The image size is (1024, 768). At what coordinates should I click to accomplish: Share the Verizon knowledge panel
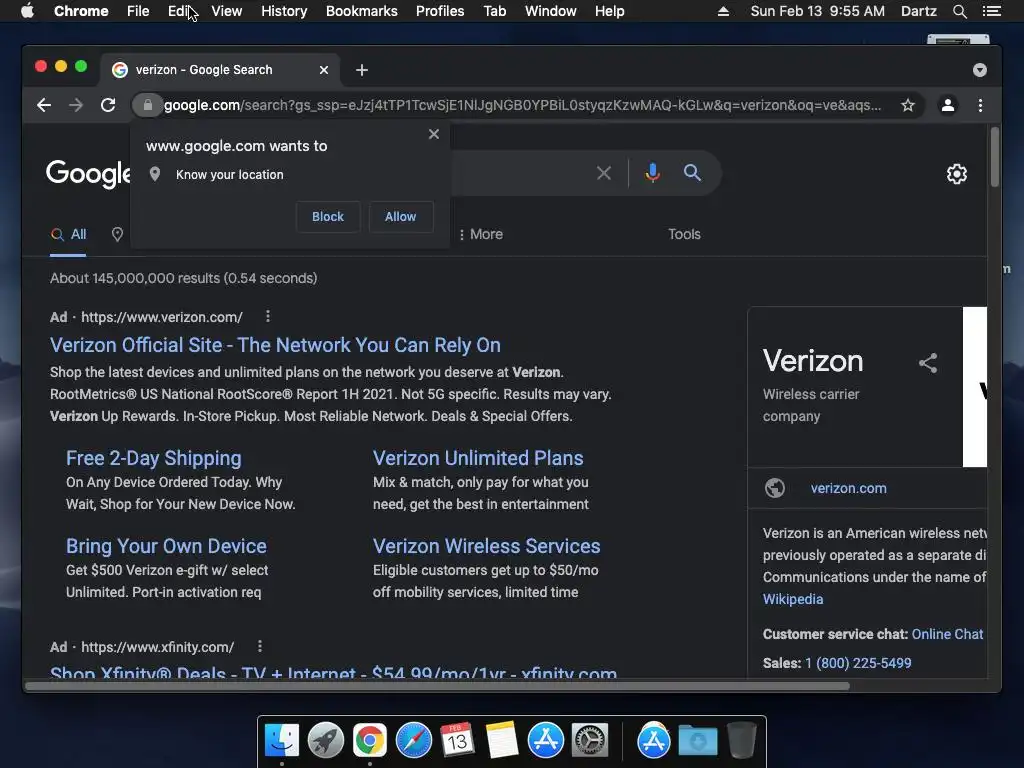click(x=928, y=363)
